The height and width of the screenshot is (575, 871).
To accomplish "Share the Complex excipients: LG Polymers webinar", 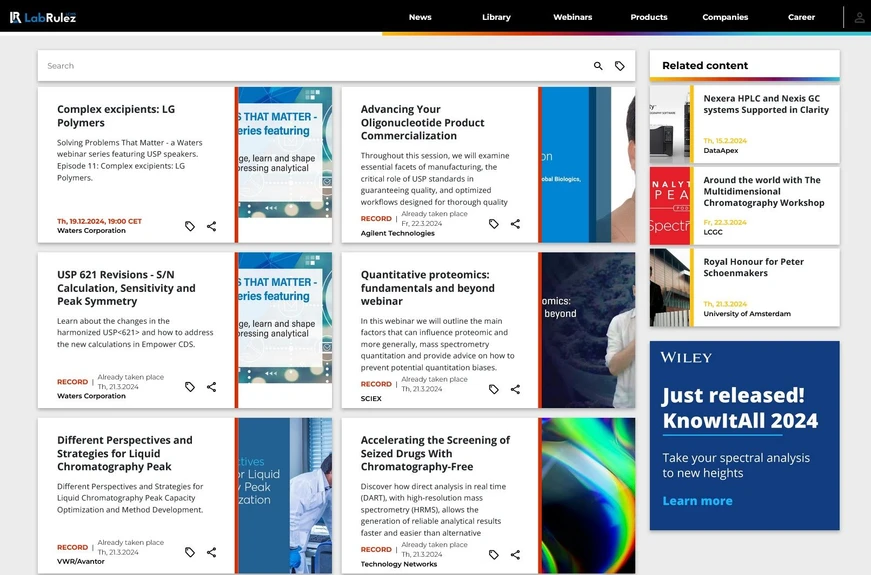I will tap(212, 226).
